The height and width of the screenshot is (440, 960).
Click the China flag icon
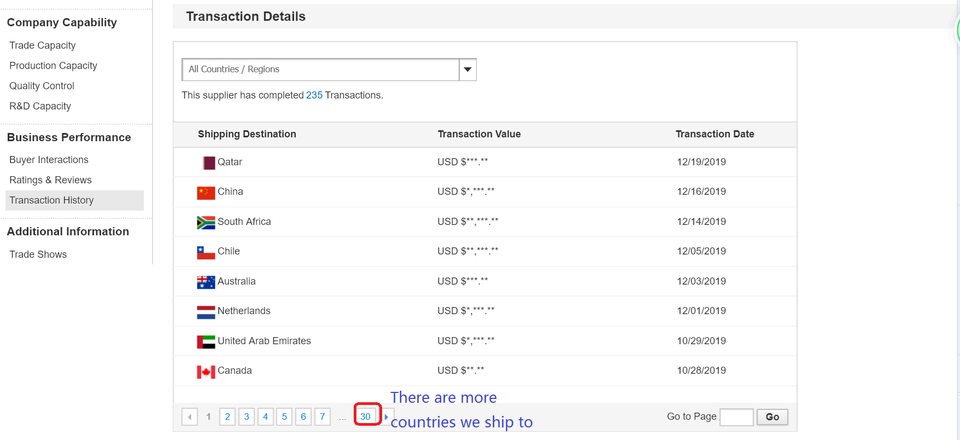(x=206, y=192)
